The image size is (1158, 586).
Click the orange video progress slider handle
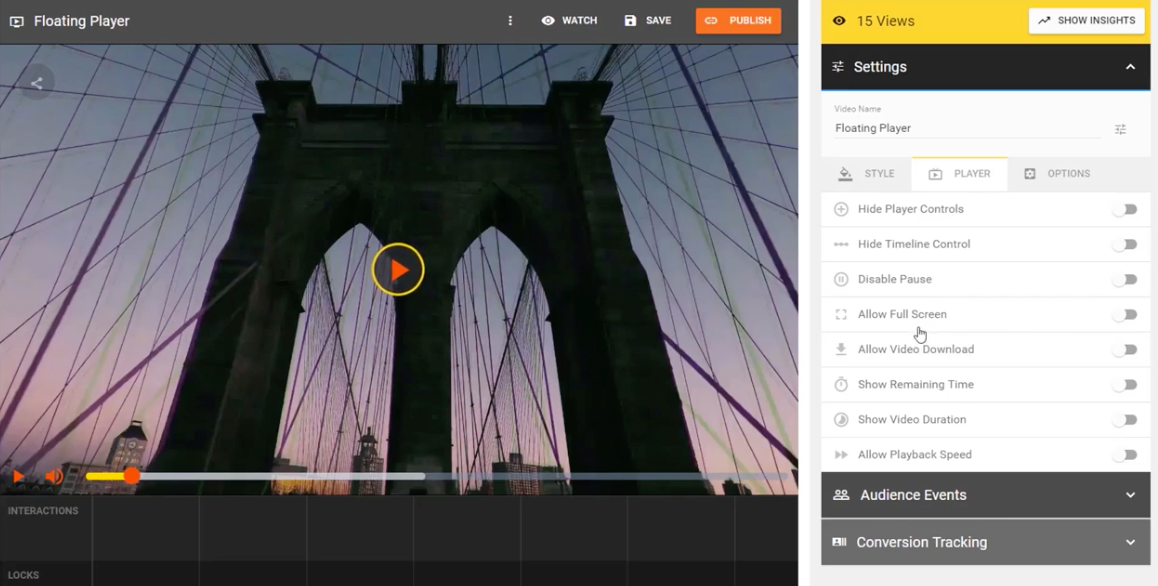coord(131,476)
